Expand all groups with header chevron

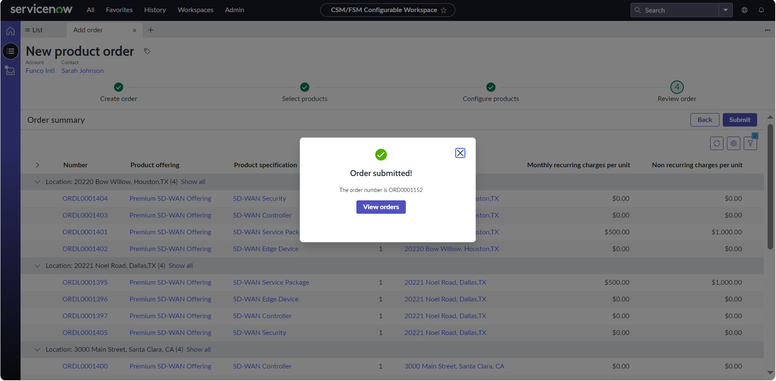point(37,165)
